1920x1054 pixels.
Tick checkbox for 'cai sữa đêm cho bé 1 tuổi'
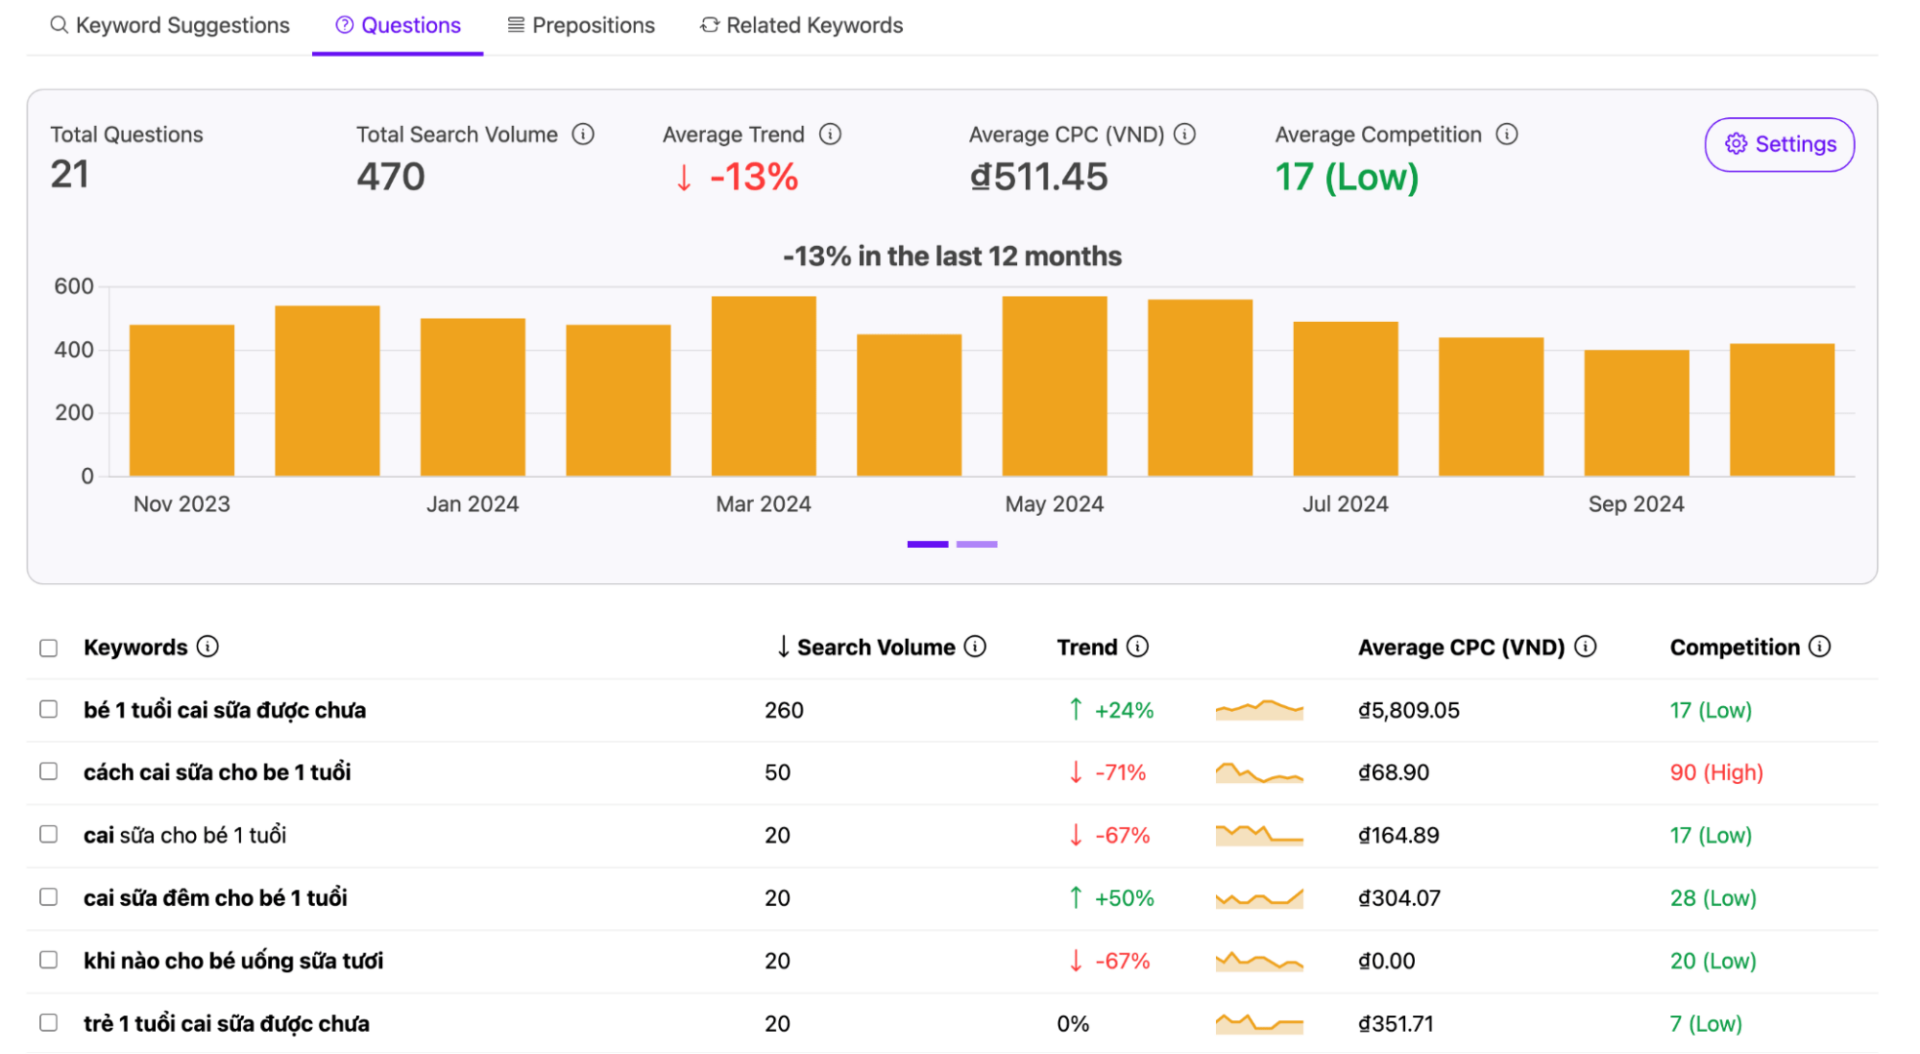point(48,897)
